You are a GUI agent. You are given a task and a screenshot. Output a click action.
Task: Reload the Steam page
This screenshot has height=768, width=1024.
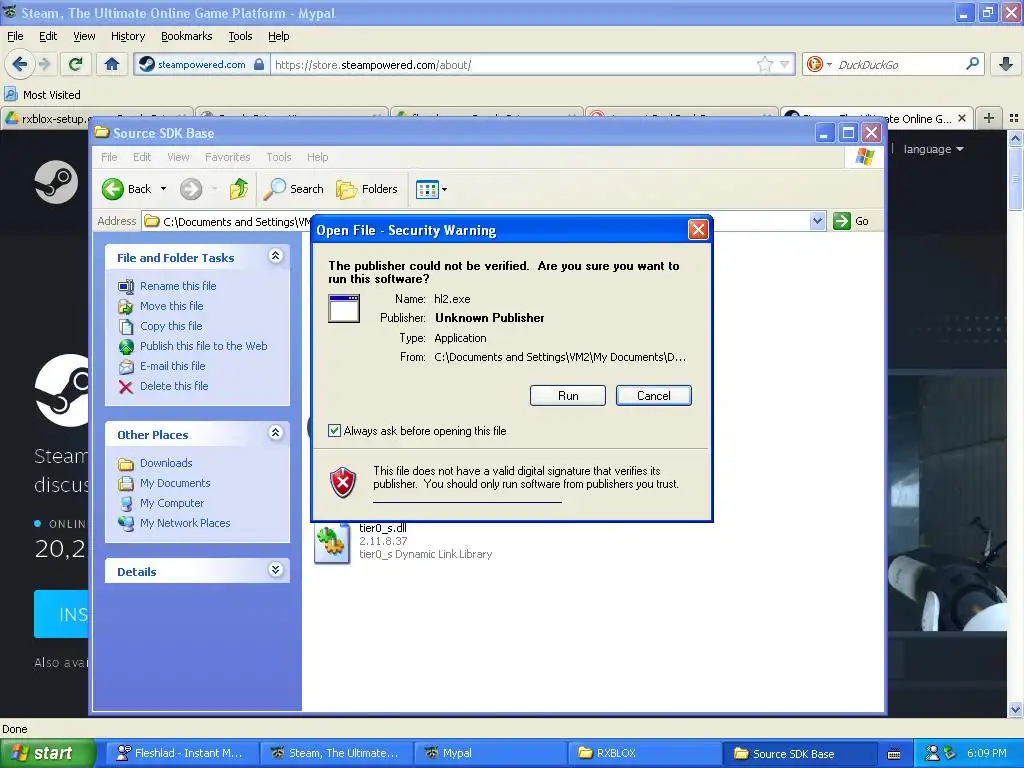75,64
